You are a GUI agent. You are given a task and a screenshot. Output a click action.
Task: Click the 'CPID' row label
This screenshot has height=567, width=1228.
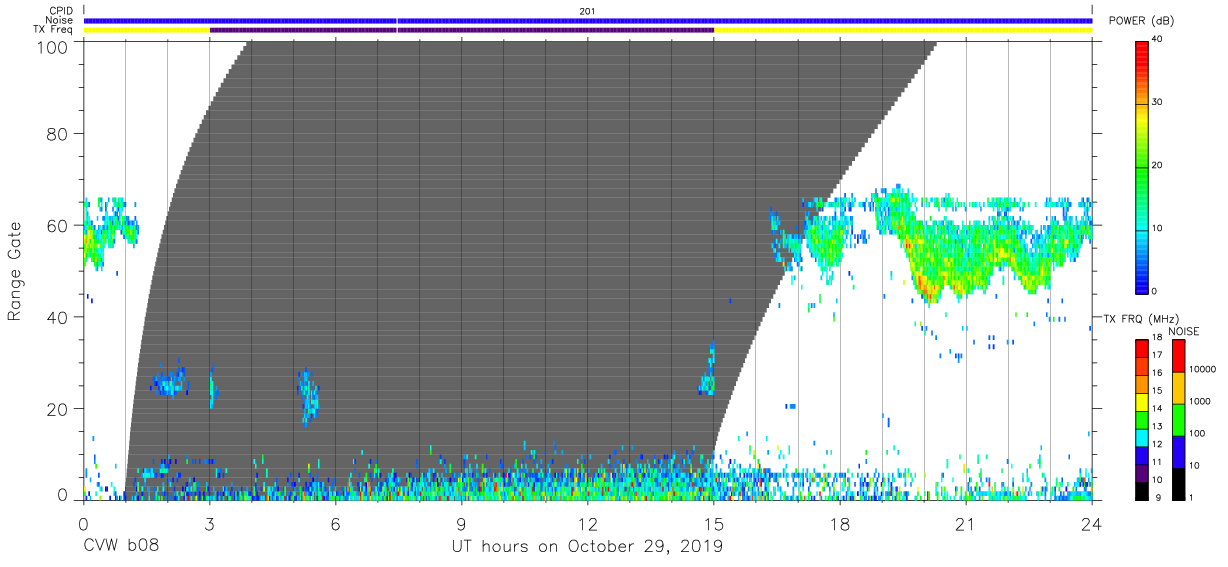click(x=62, y=11)
